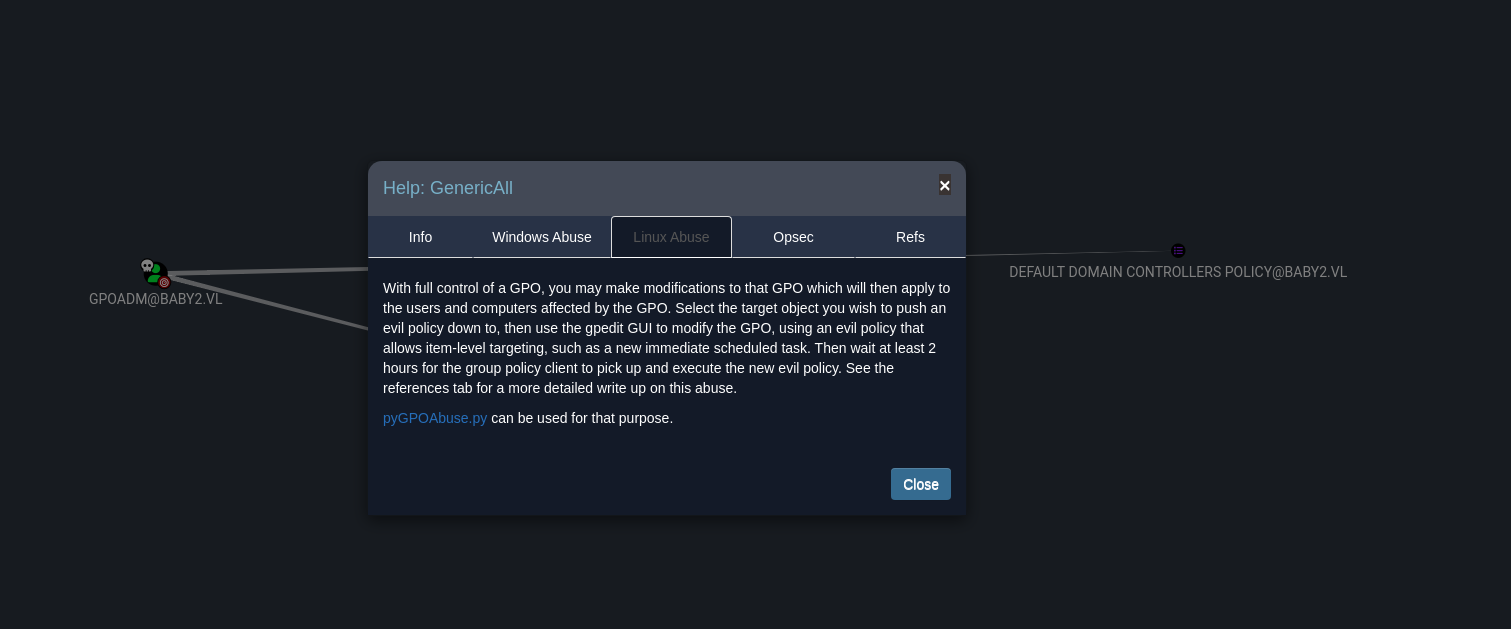1511x629 pixels.
Task: Open the pyGPOAbuse.py link
Action: (435, 418)
